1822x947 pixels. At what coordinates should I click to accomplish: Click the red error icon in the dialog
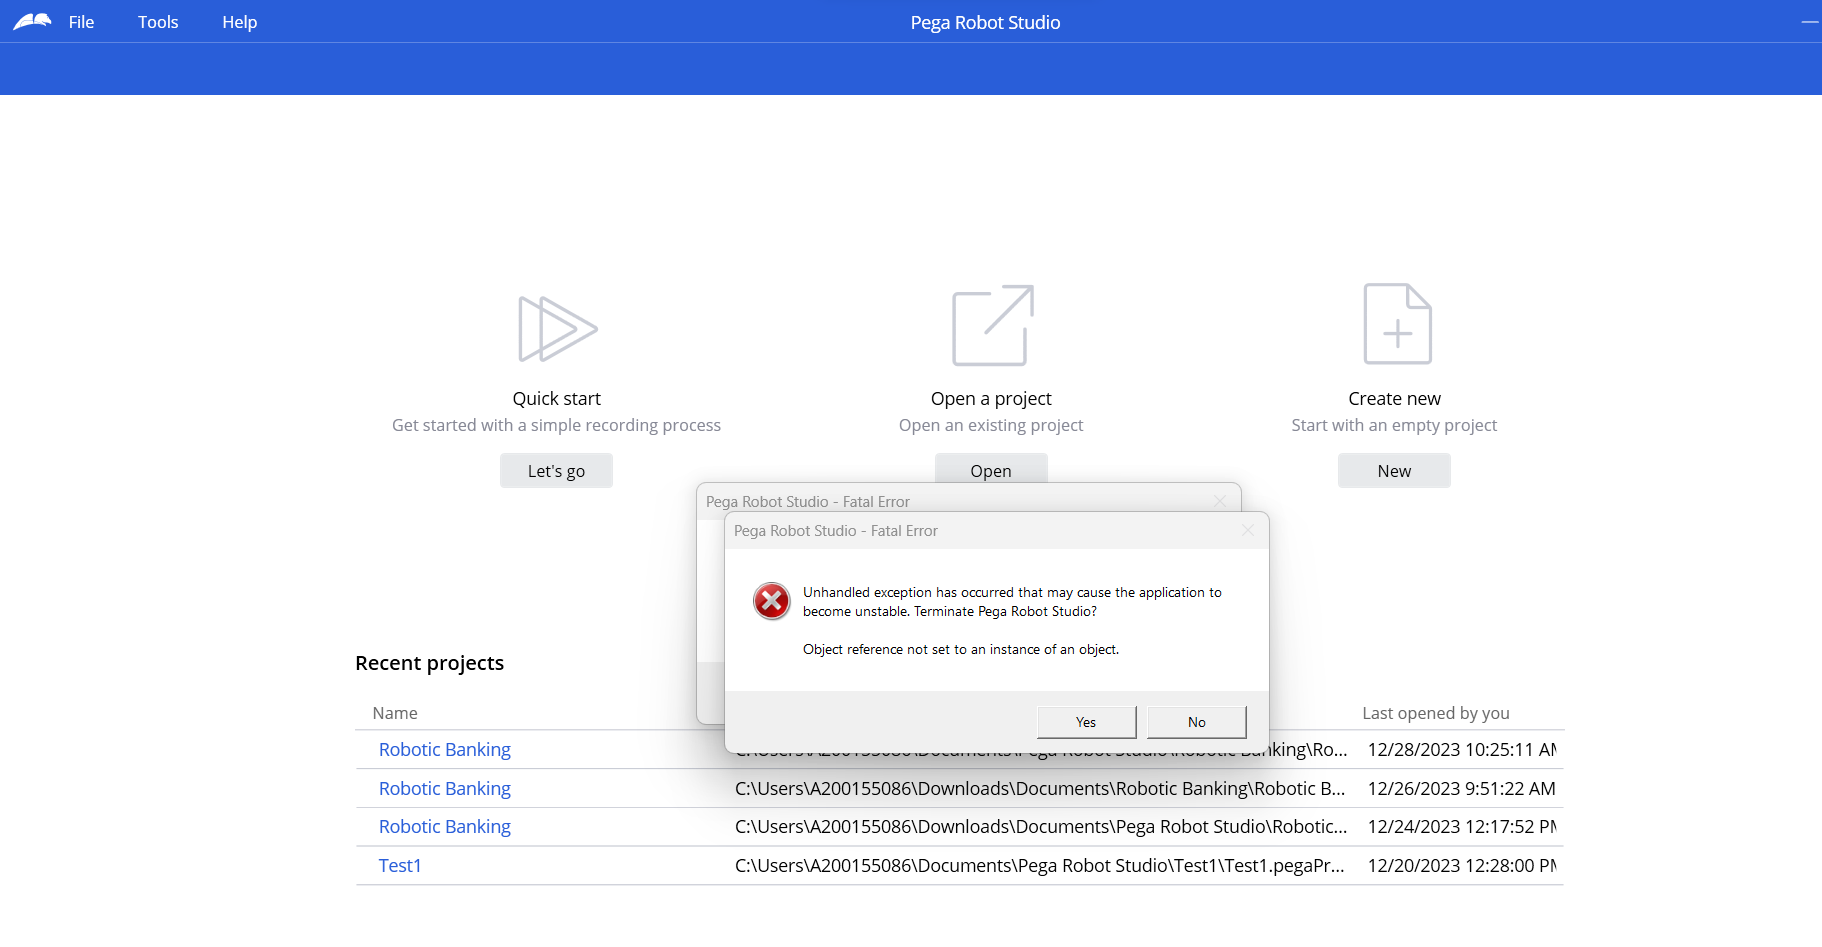click(770, 601)
